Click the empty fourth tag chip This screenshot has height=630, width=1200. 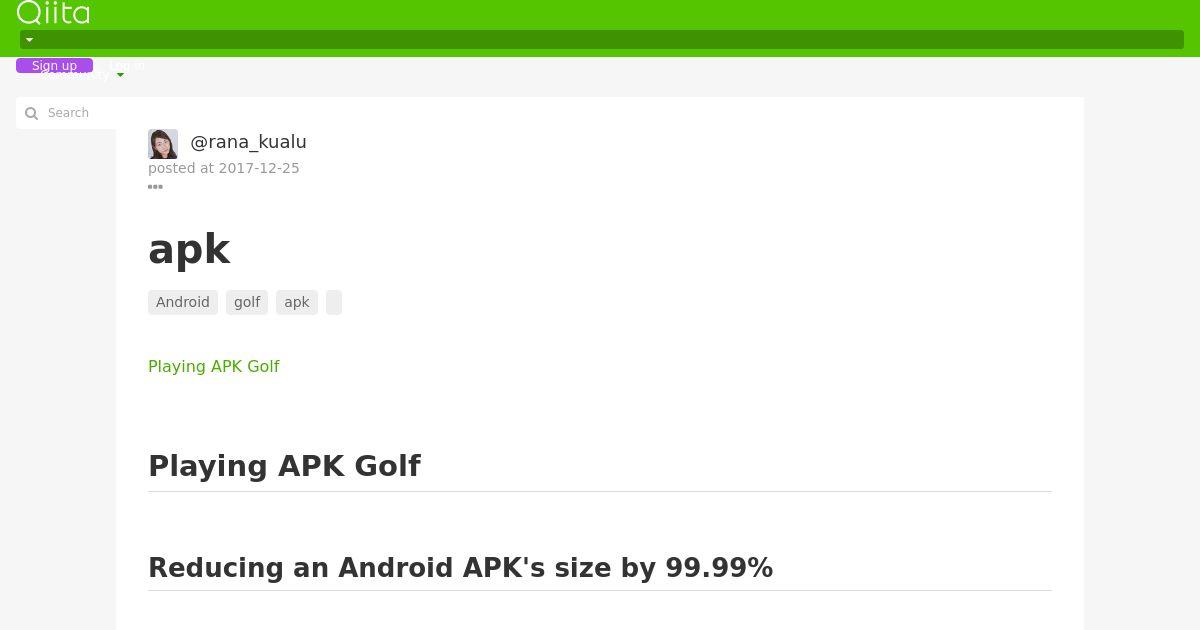[x=334, y=302]
